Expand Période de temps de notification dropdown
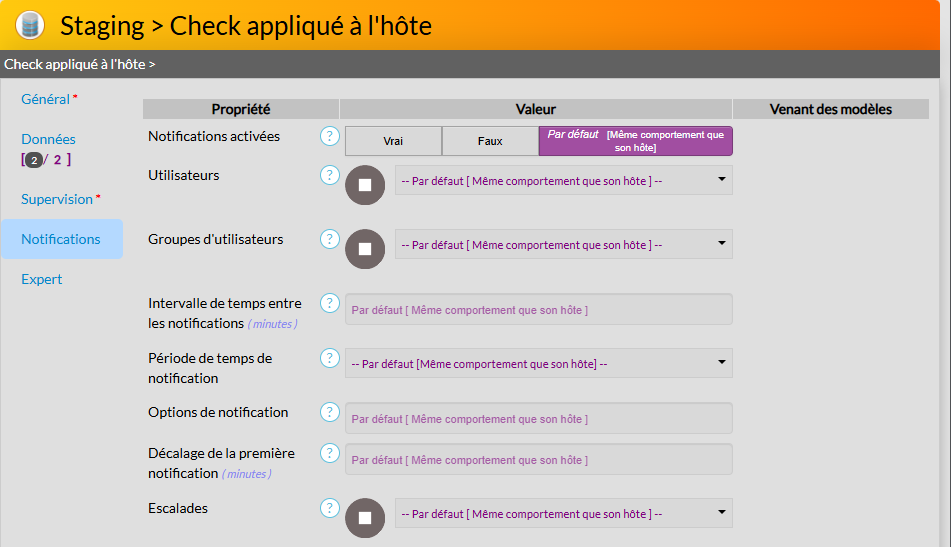This screenshot has width=951, height=547. 538,363
